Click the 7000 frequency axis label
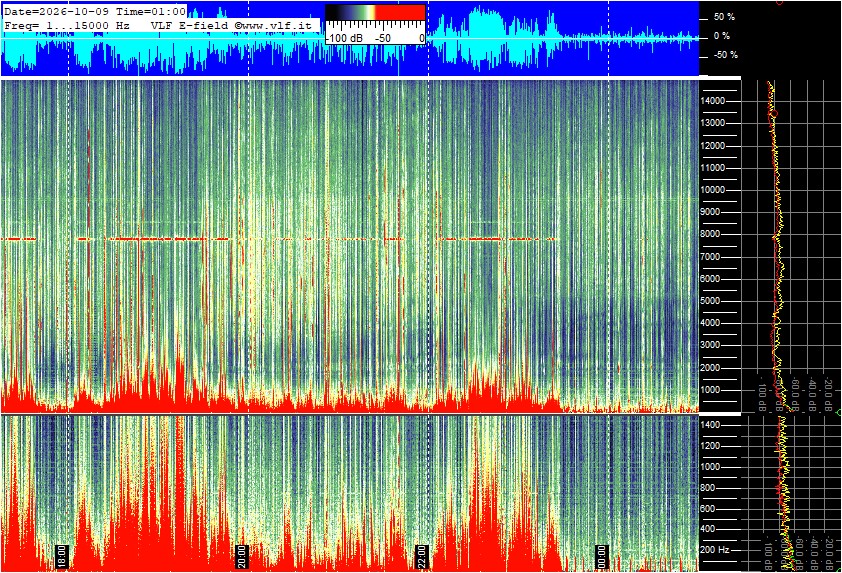This screenshot has width=842, height=573. tap(711, 257)
